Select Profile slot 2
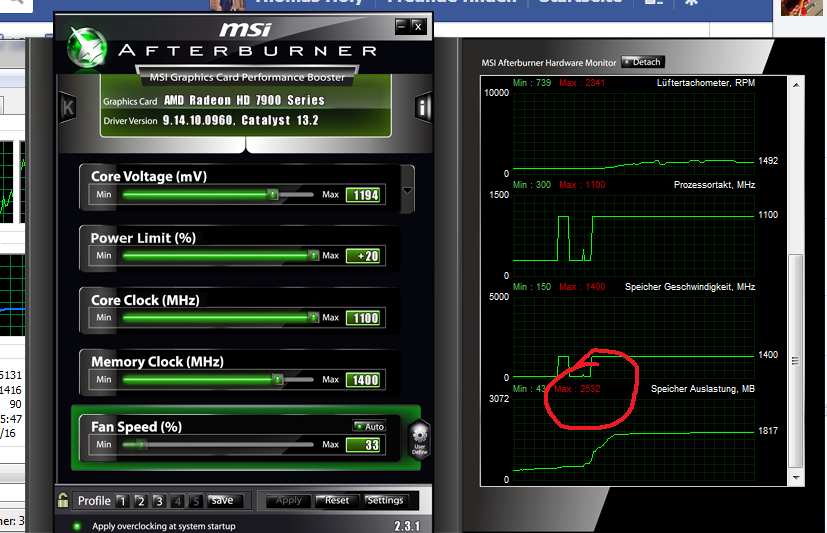Image resolution: width=827 pixels, height=533 pixels. pos(140,501)
